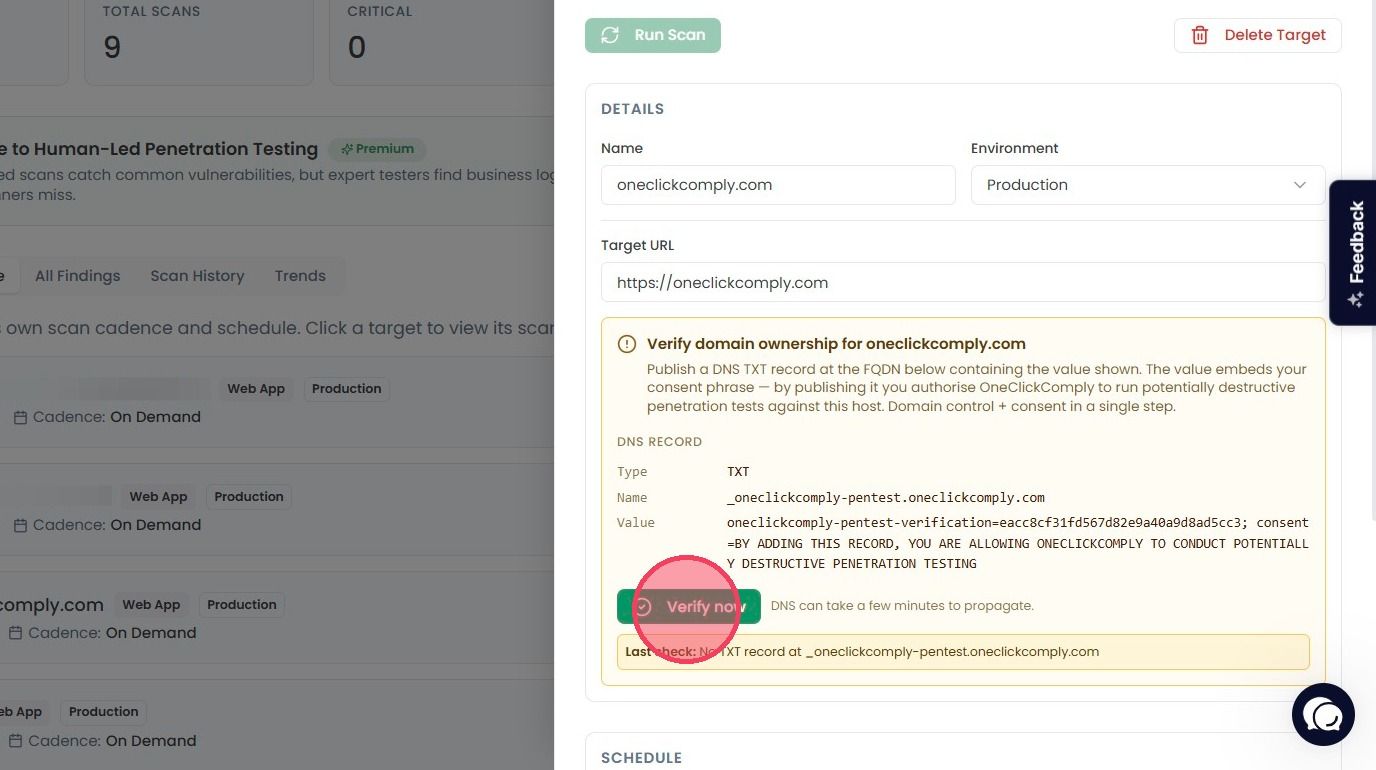The image size is (1376, 770).
Task: Click the Last check status message
Action: click(963, 652)
